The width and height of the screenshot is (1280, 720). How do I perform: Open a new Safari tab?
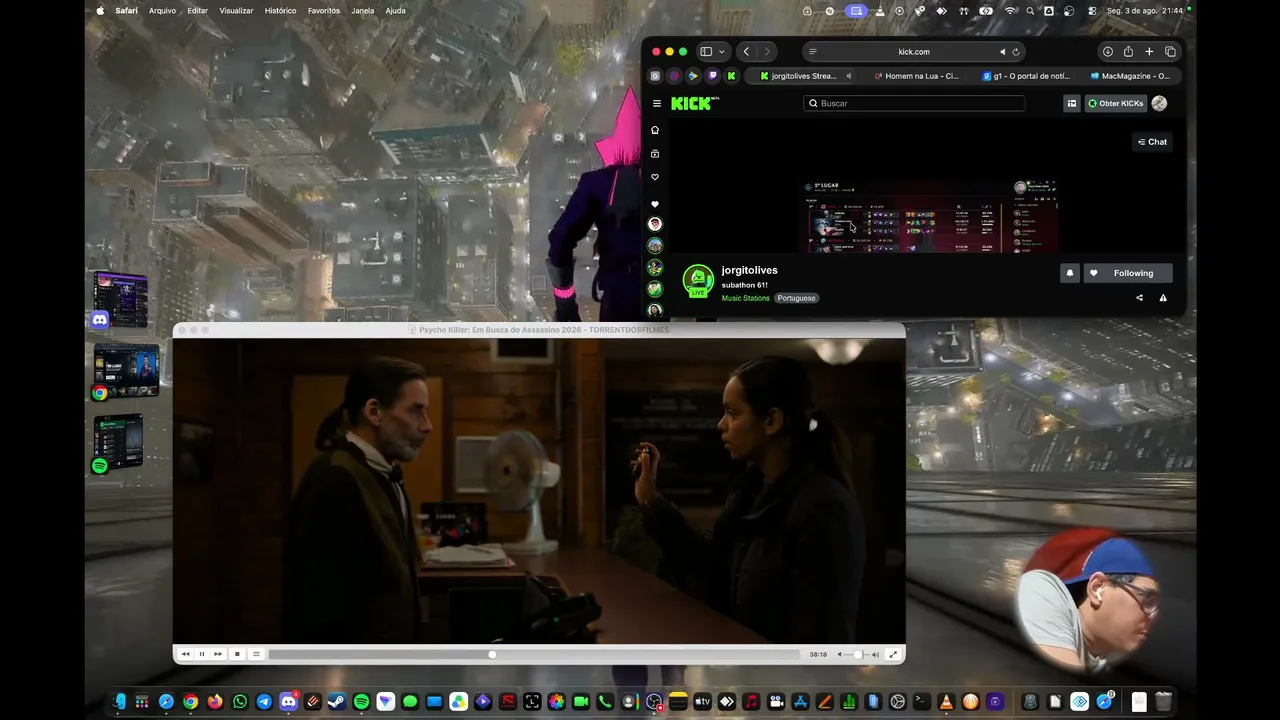tap(1149, 52)
